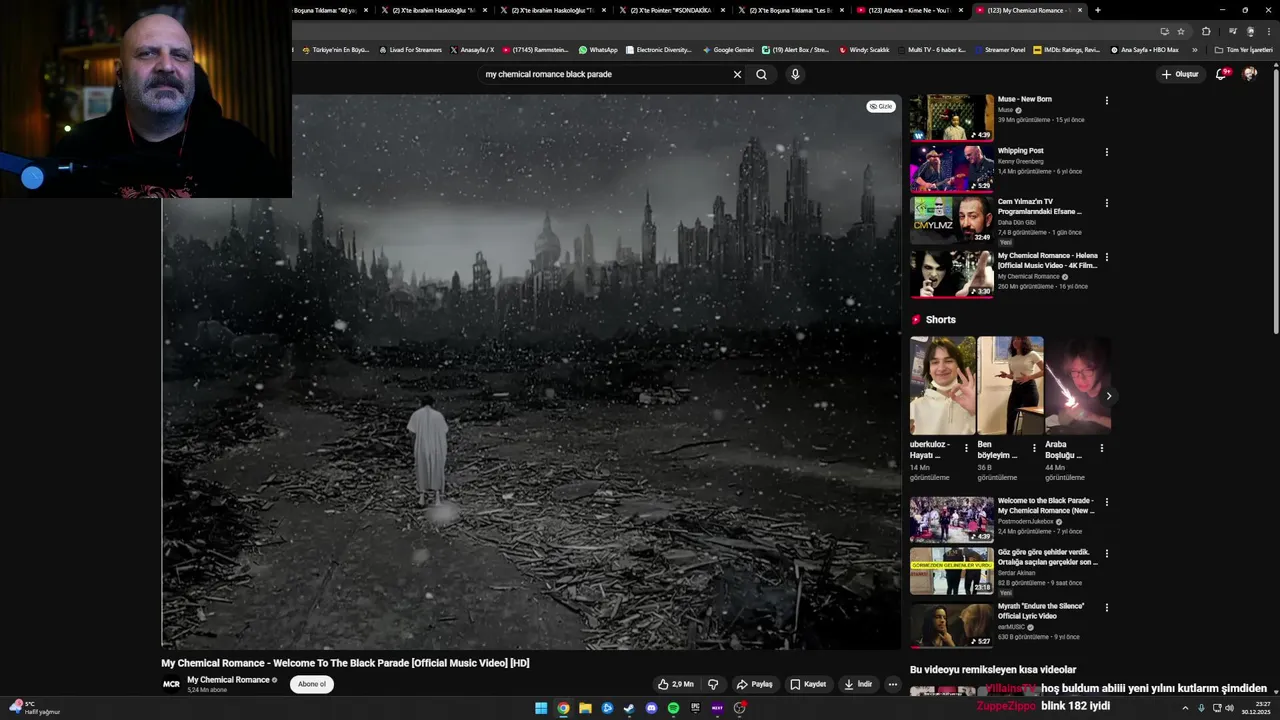This screenshot has width=1280, height=720.
Task: Switch to the X'te Pointer tab
Action: click(670, 10)
